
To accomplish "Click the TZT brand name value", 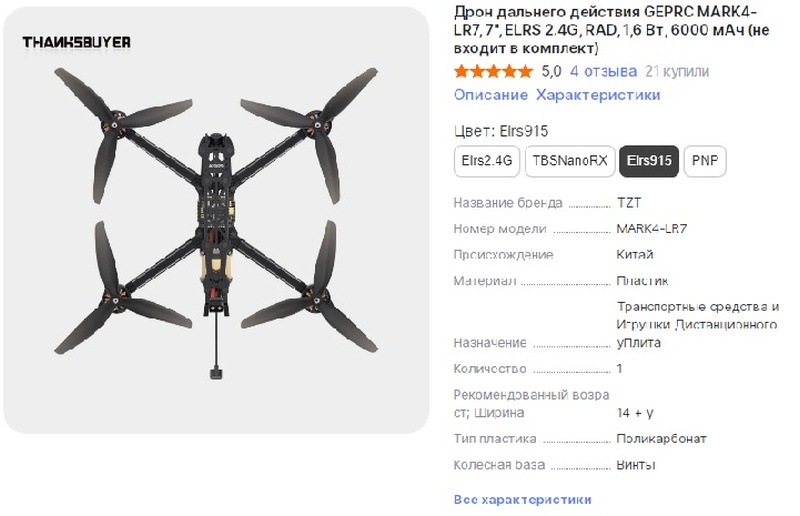I will point(629,203).
